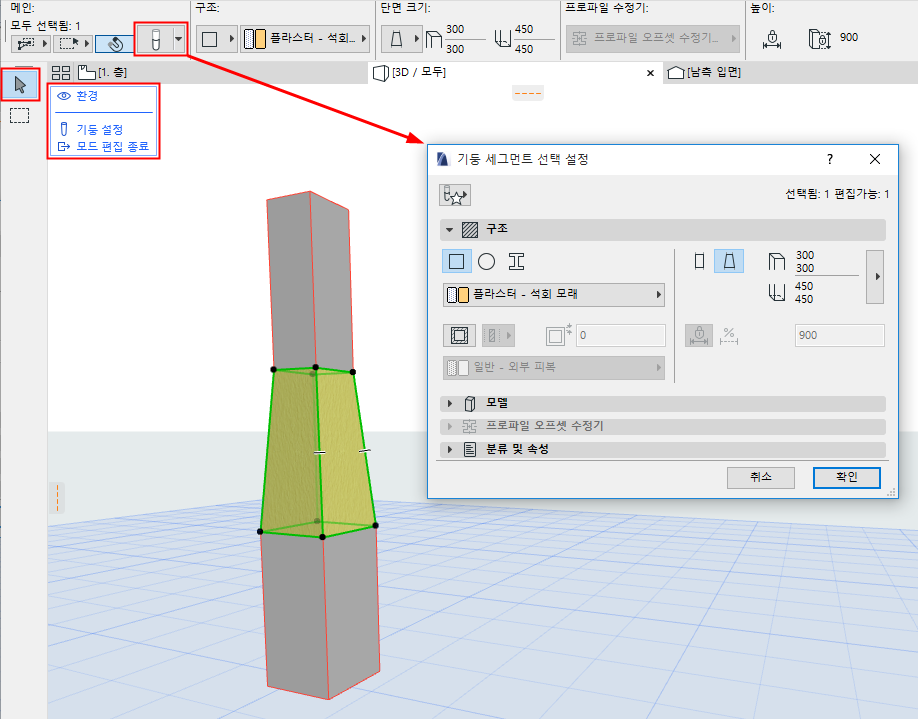Expand the 프로파일 오프셋 수정기 panel
Screen dimensions: 918x719
click(x=450, y=426)
